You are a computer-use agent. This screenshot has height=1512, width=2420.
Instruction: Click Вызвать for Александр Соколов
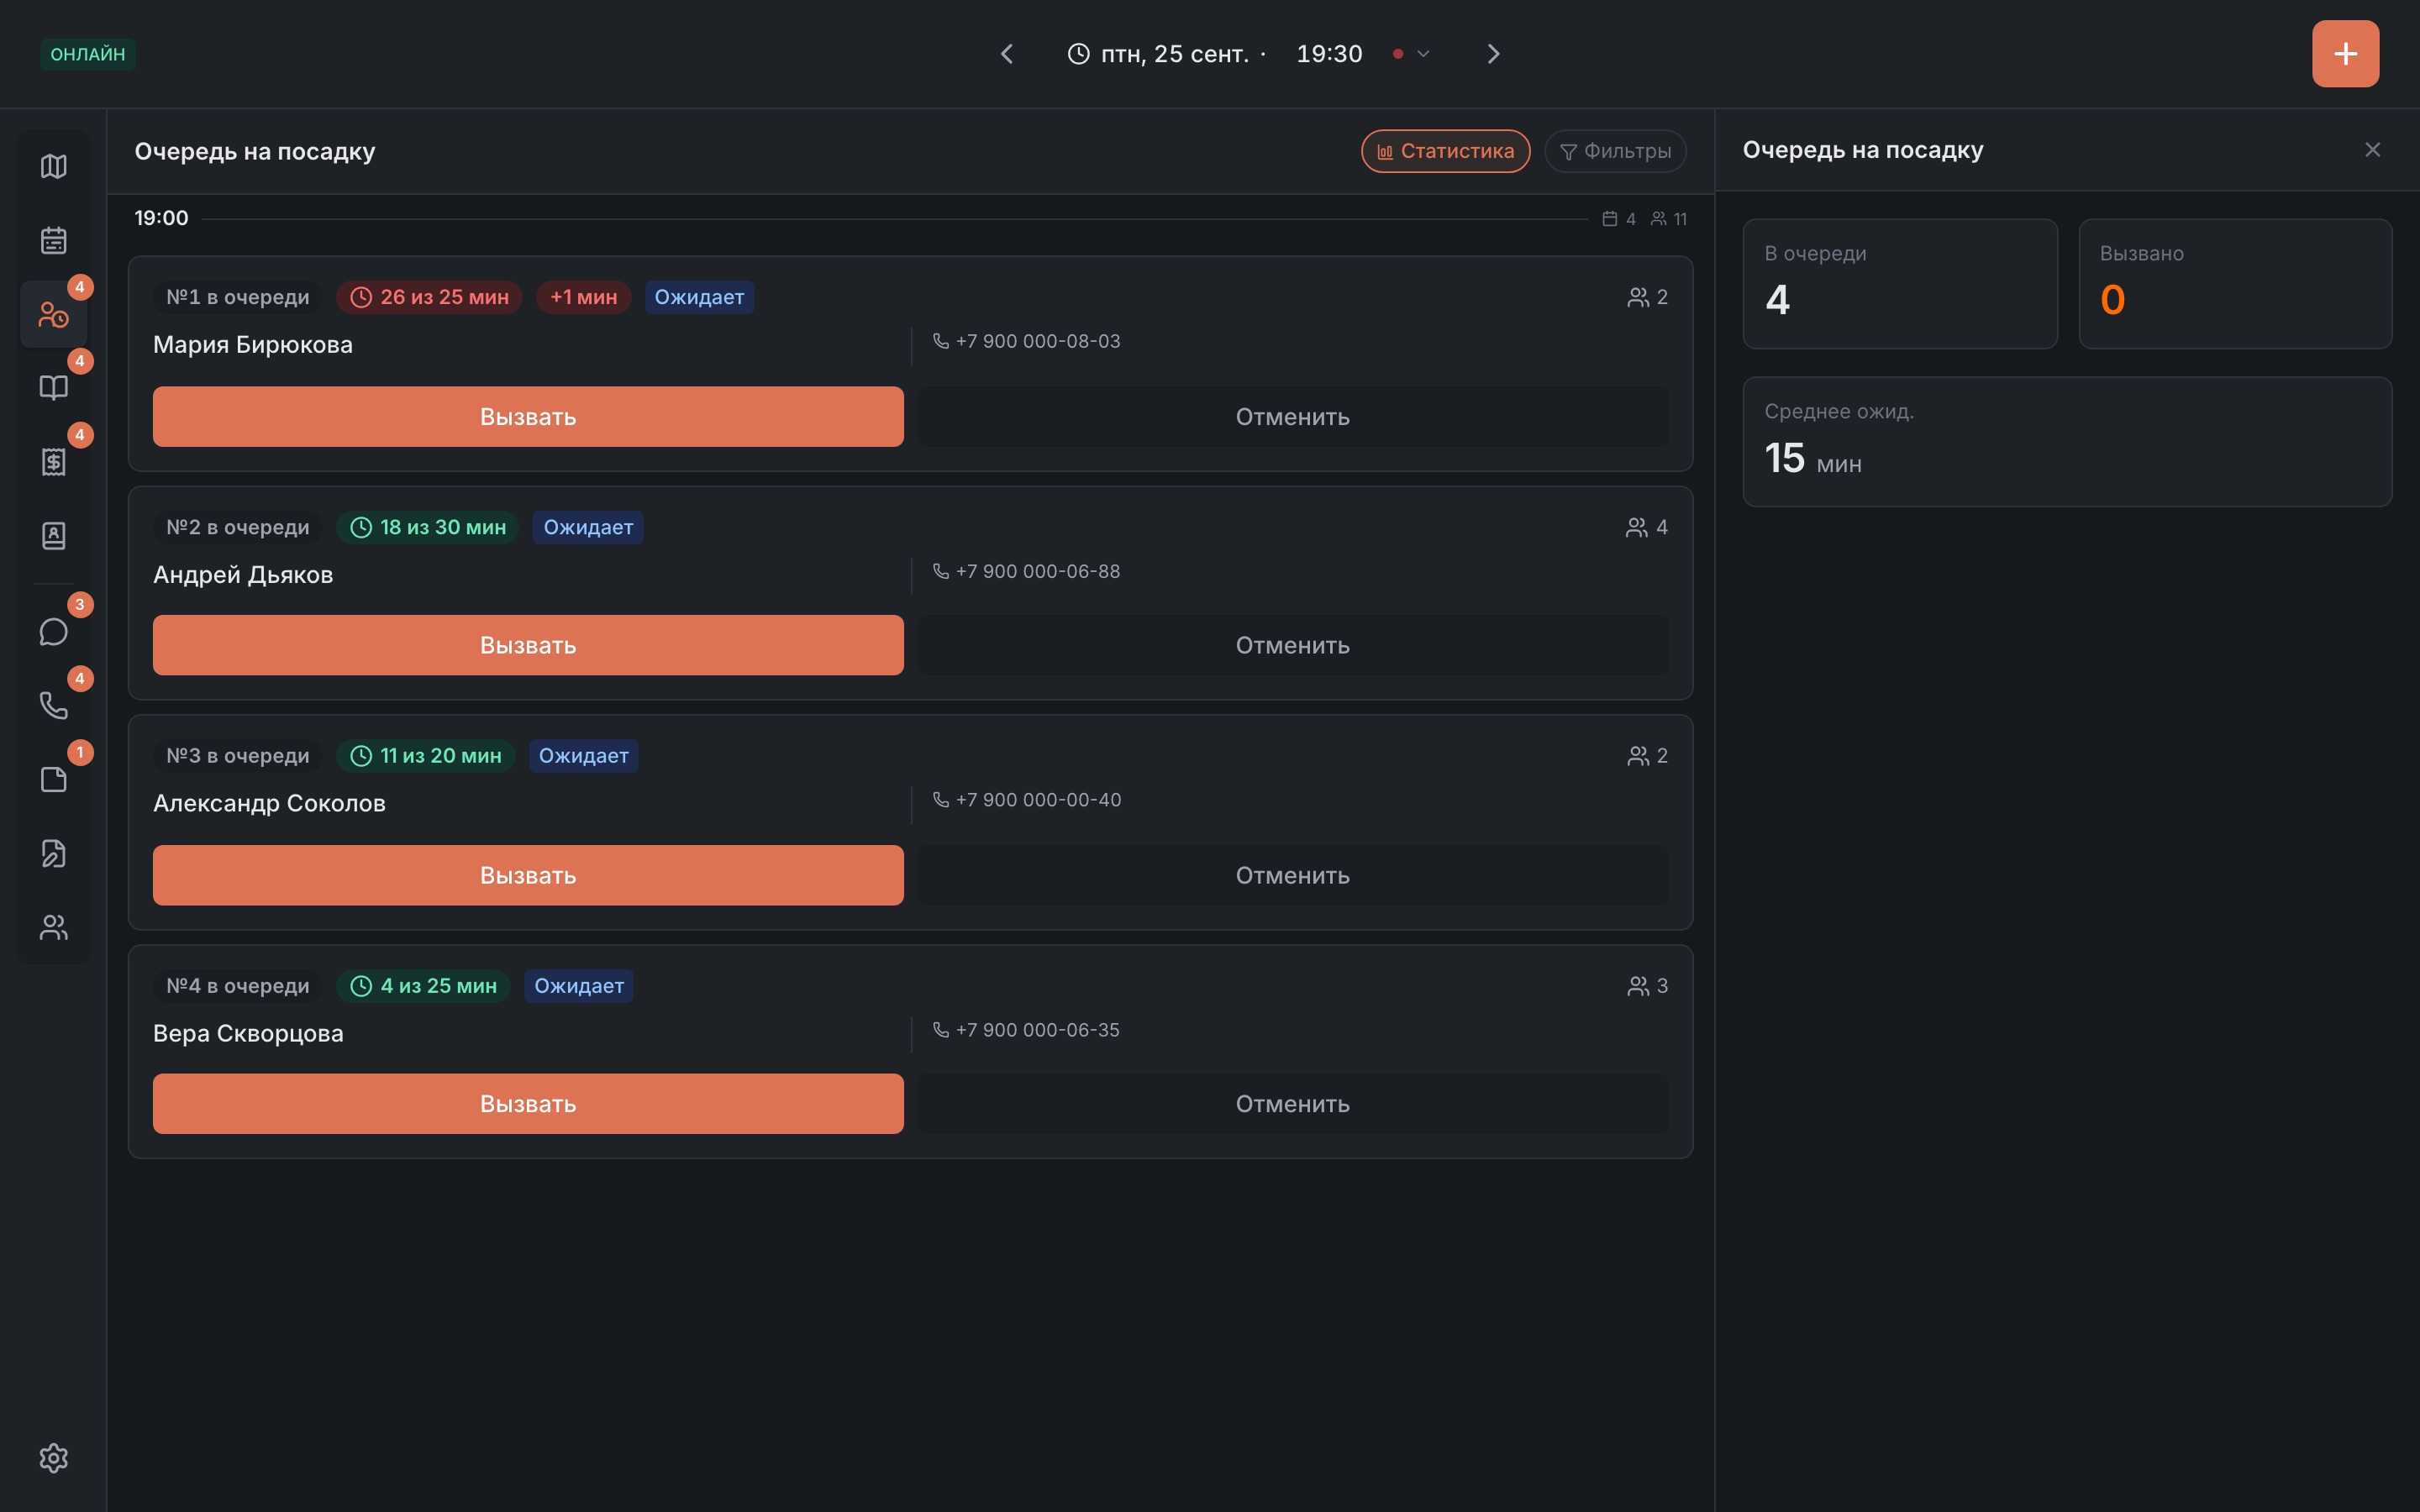pos(528,875)
